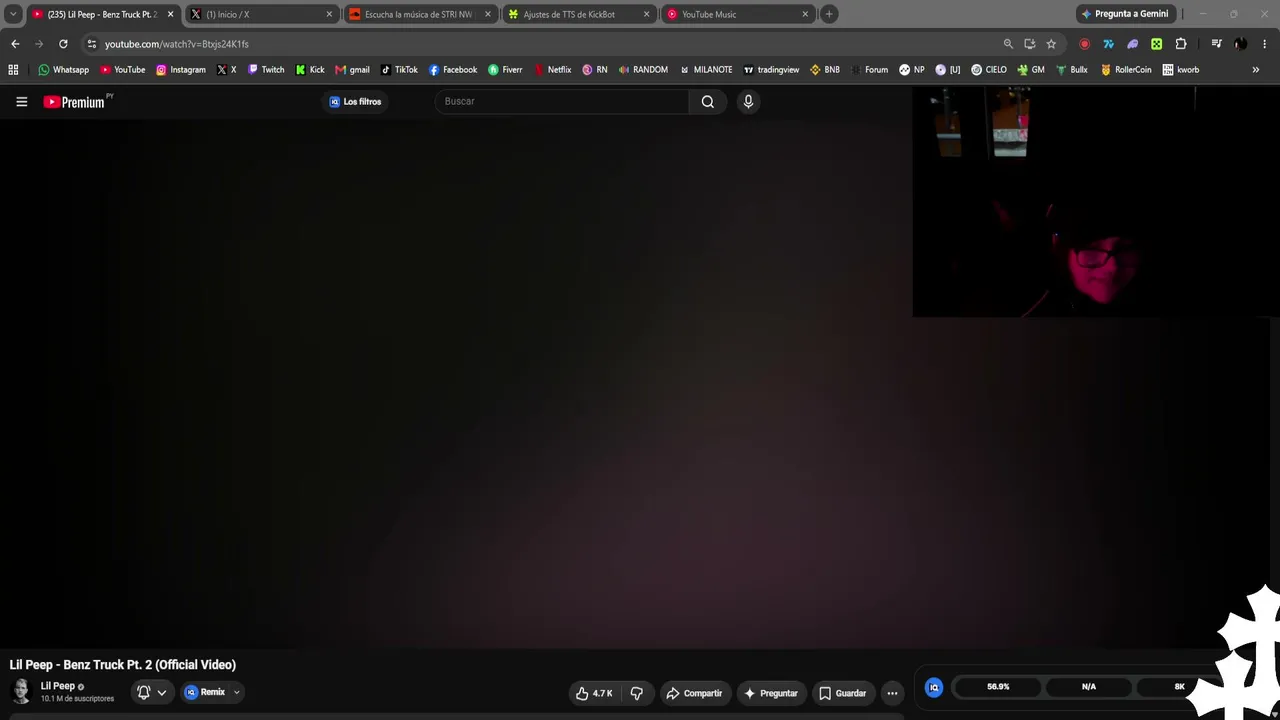Toggle the notification bell dropdown
Screen dimensions: 1280x720
[x=151, y=692]
